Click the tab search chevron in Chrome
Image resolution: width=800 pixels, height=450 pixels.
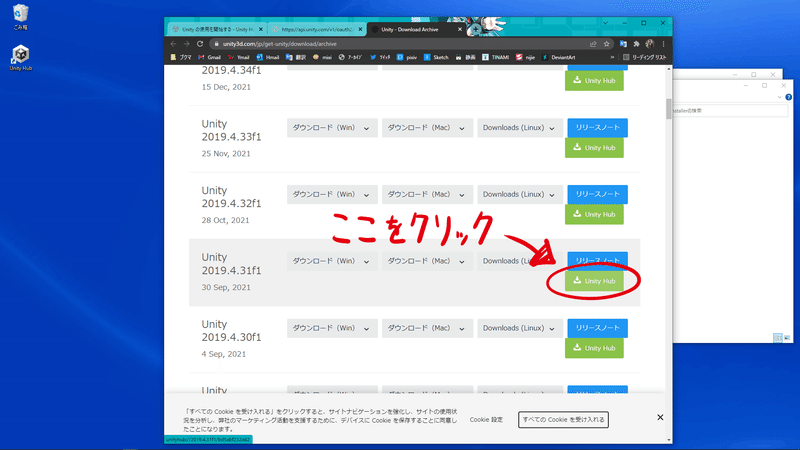point(605,23)
